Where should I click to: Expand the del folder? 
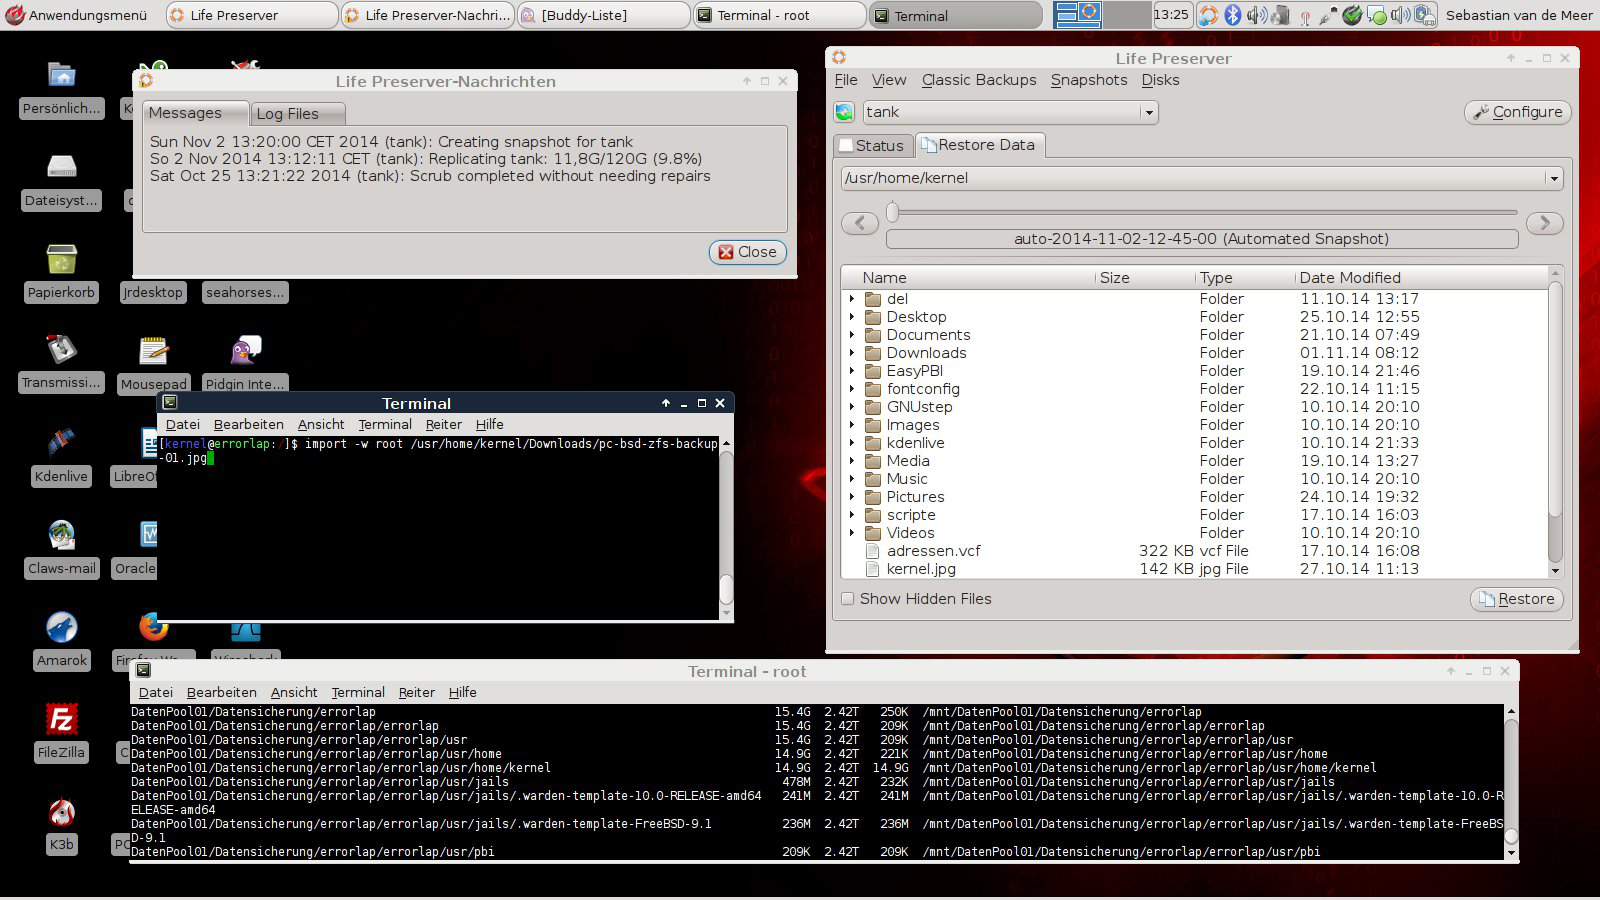pos(852,299)
